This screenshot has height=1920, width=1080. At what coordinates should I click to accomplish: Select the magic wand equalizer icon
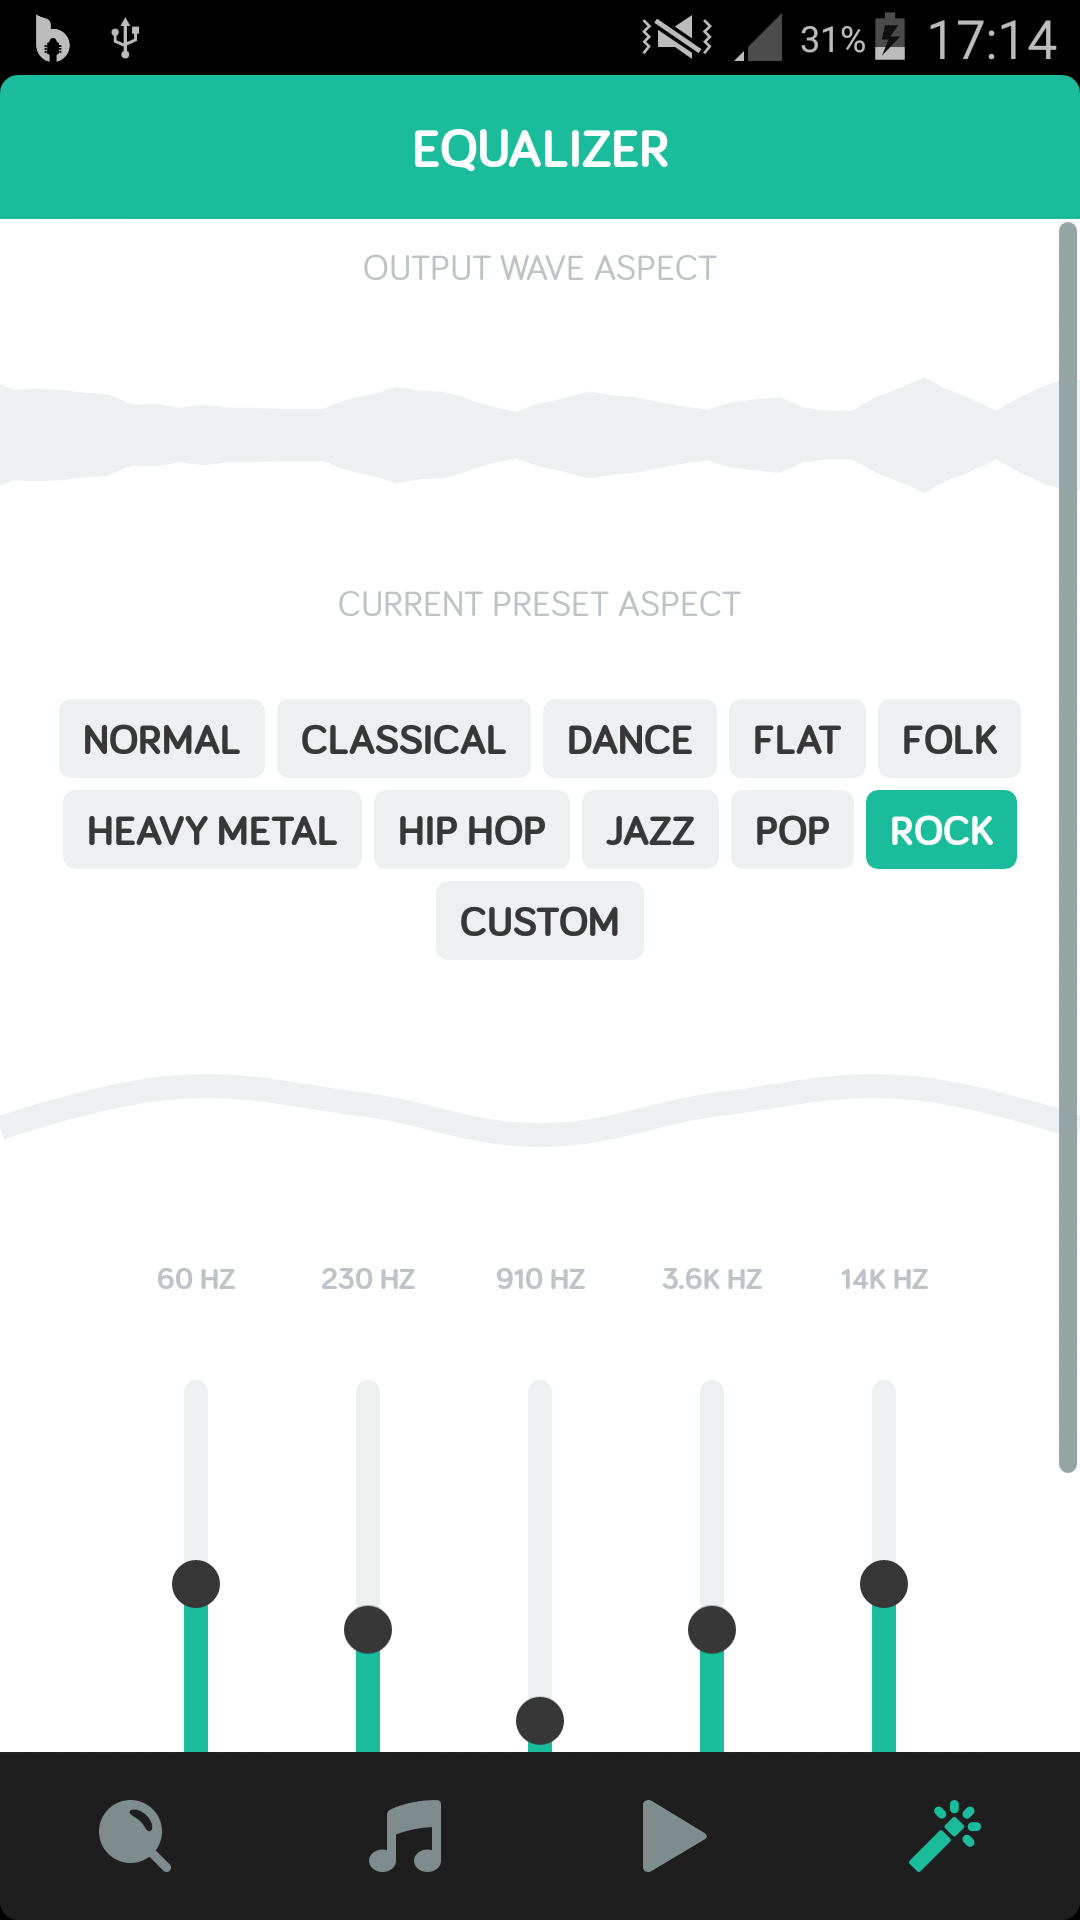pyautogui.click(x=945, y=1836)
